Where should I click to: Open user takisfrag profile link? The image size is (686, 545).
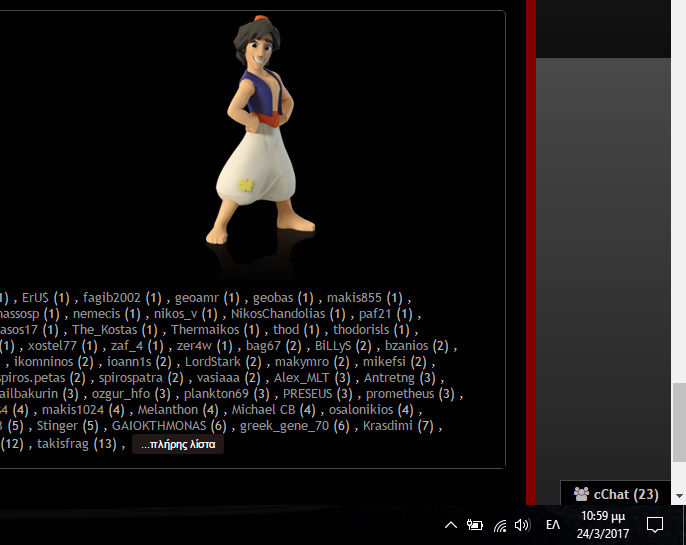click(x=63, y=444)
